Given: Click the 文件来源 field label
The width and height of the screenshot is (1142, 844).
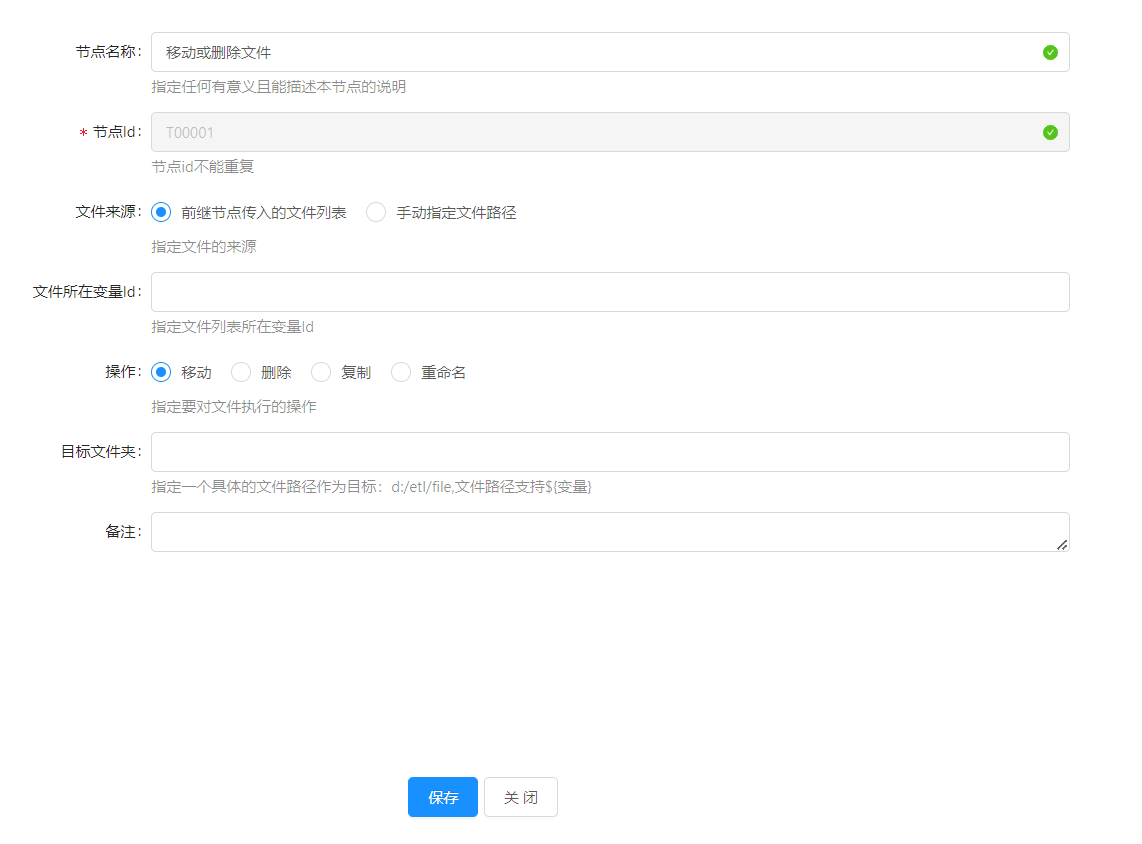Looking at the screenshot, I should (107, 212).
